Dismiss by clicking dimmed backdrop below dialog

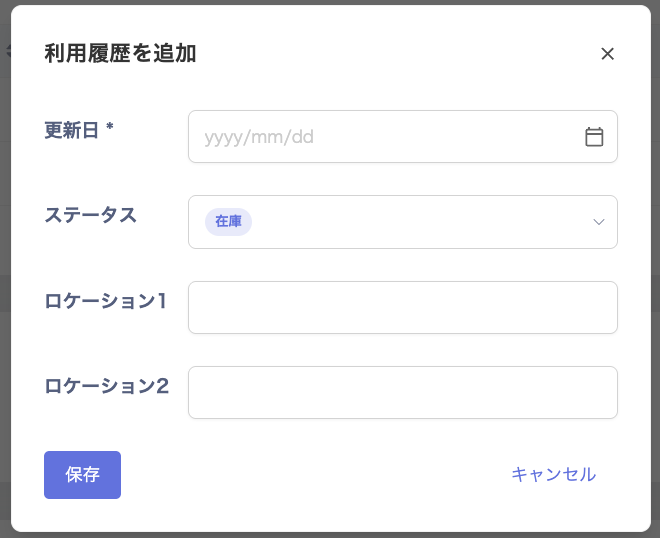point(330,534)
